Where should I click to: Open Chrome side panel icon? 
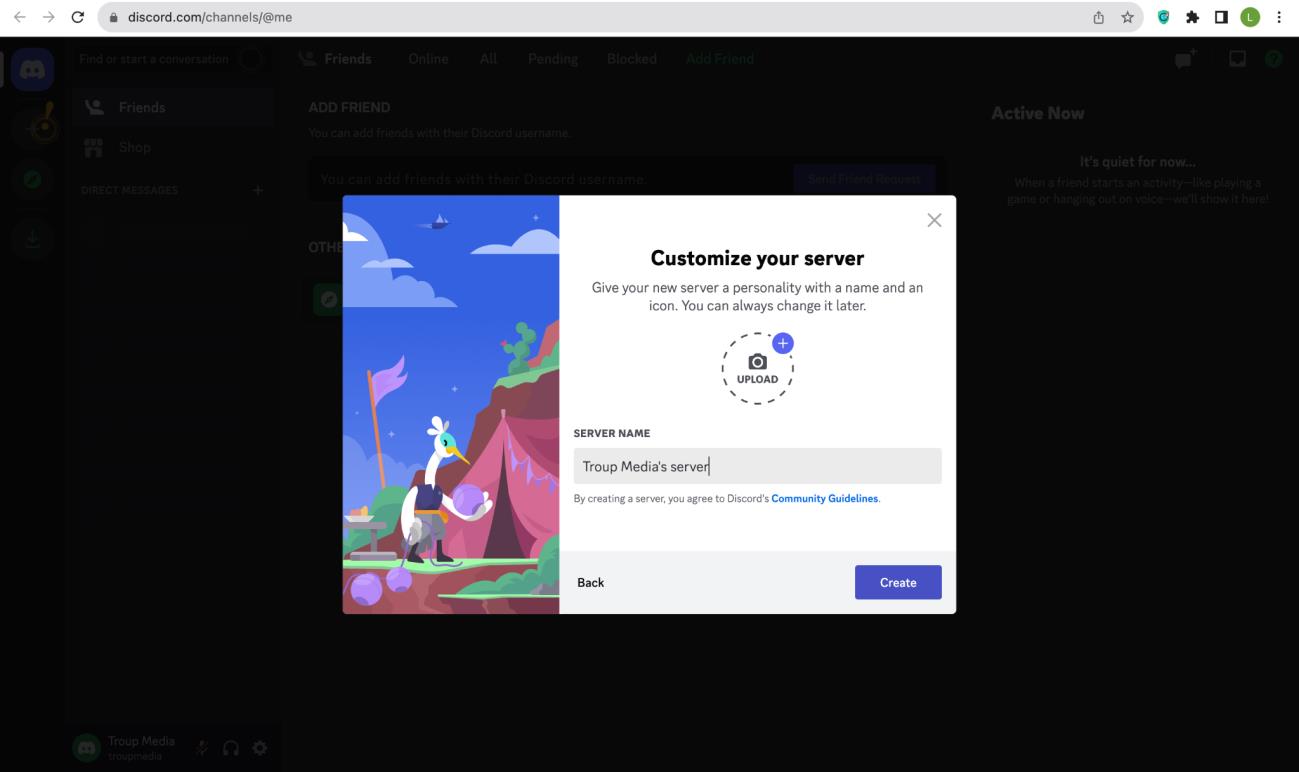pyautogui.click(x=1222, y=17)
